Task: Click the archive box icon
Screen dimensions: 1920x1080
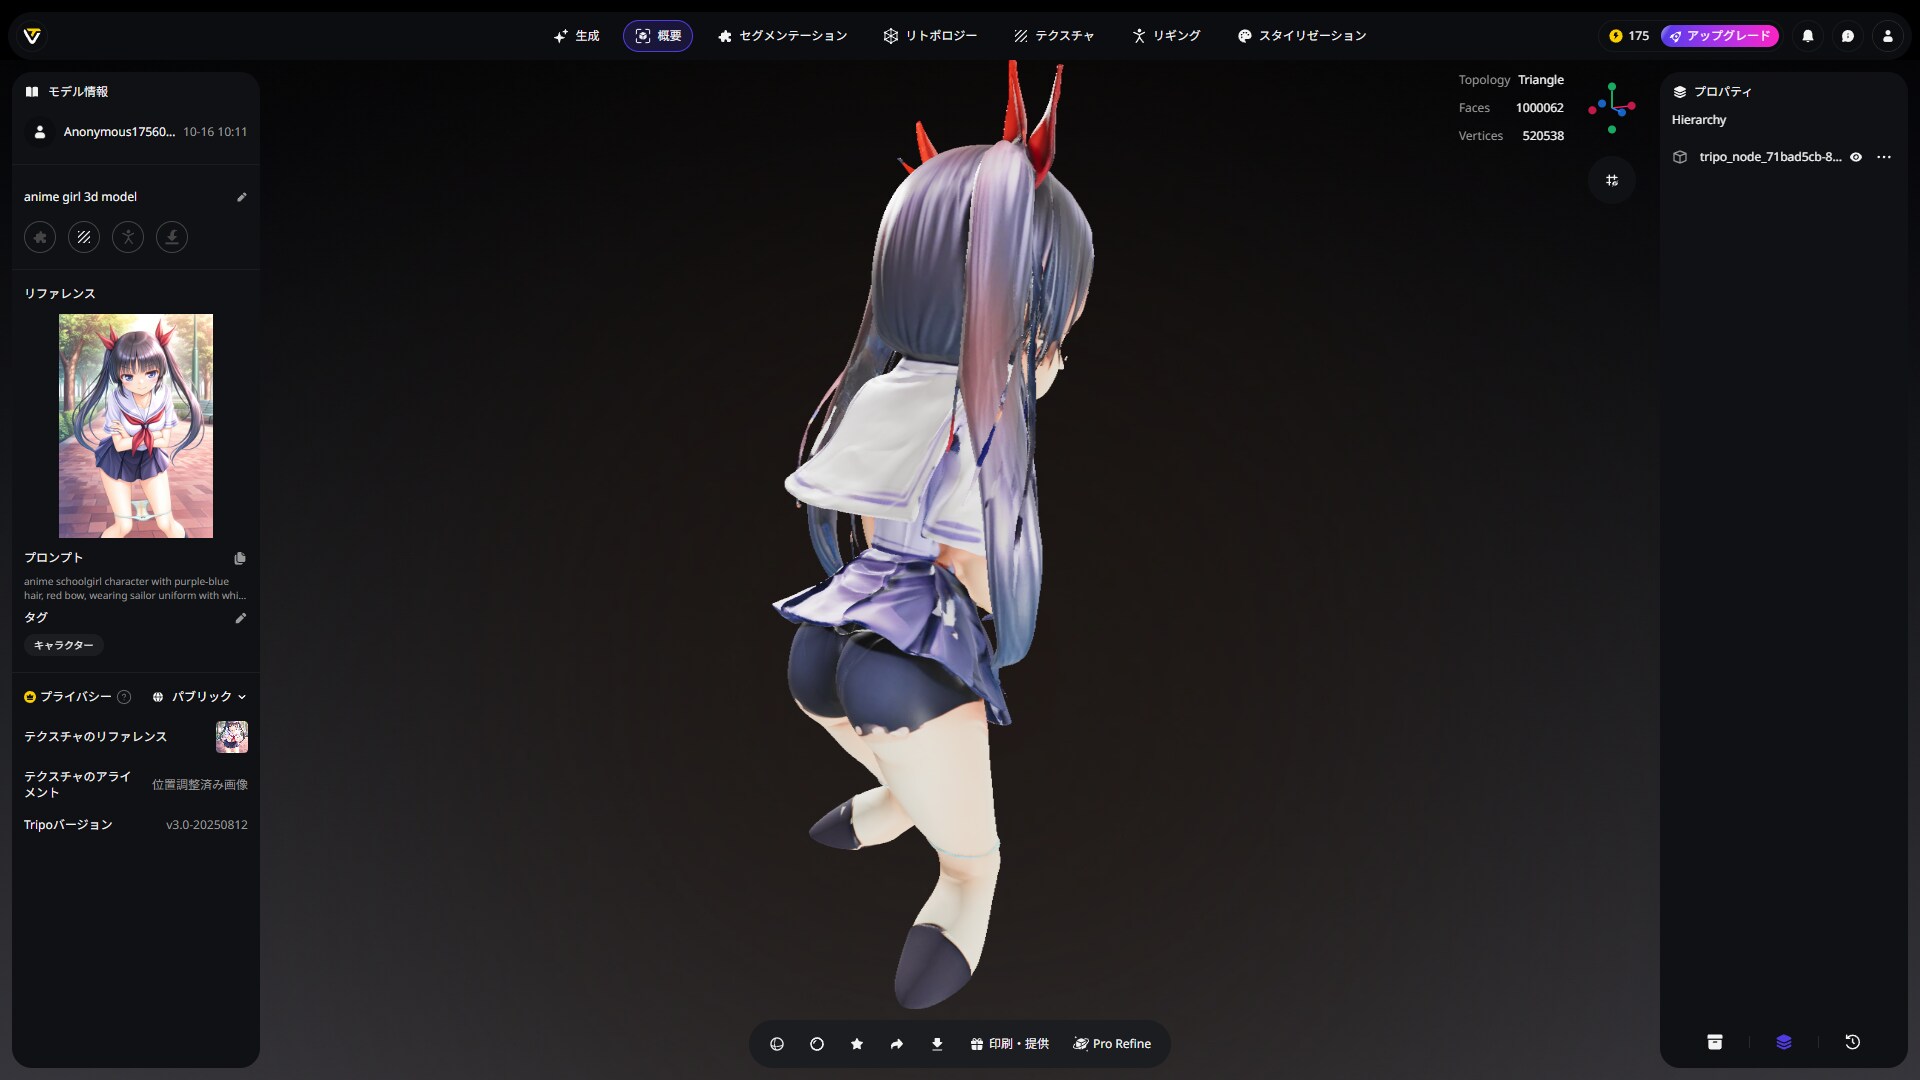Action: 1715,1042
